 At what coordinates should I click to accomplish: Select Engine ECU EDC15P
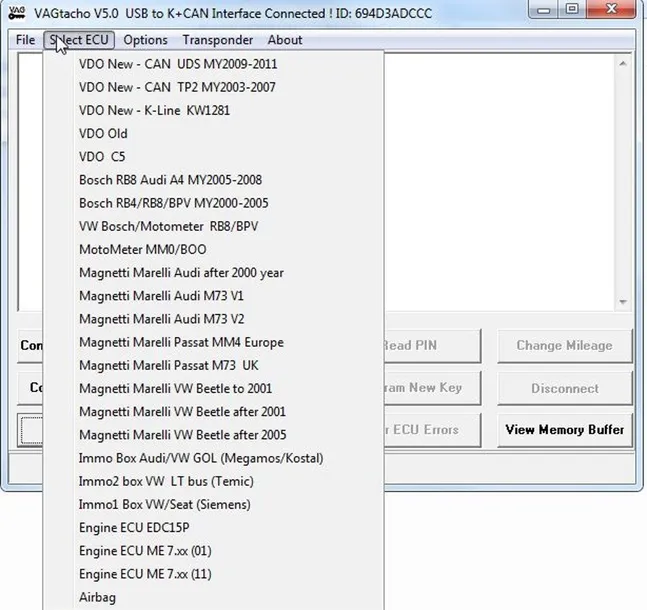pos(134,527)
